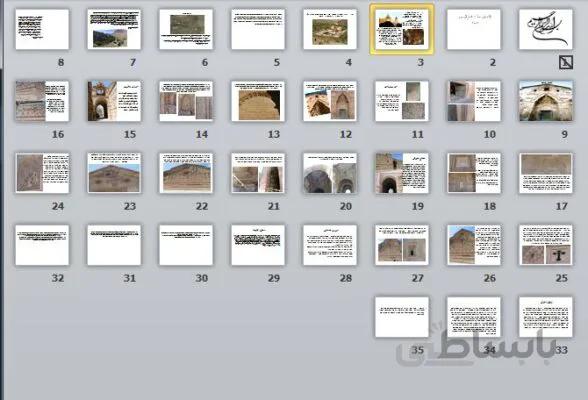Click slide 33 text thumbnail

coord(546,317)
